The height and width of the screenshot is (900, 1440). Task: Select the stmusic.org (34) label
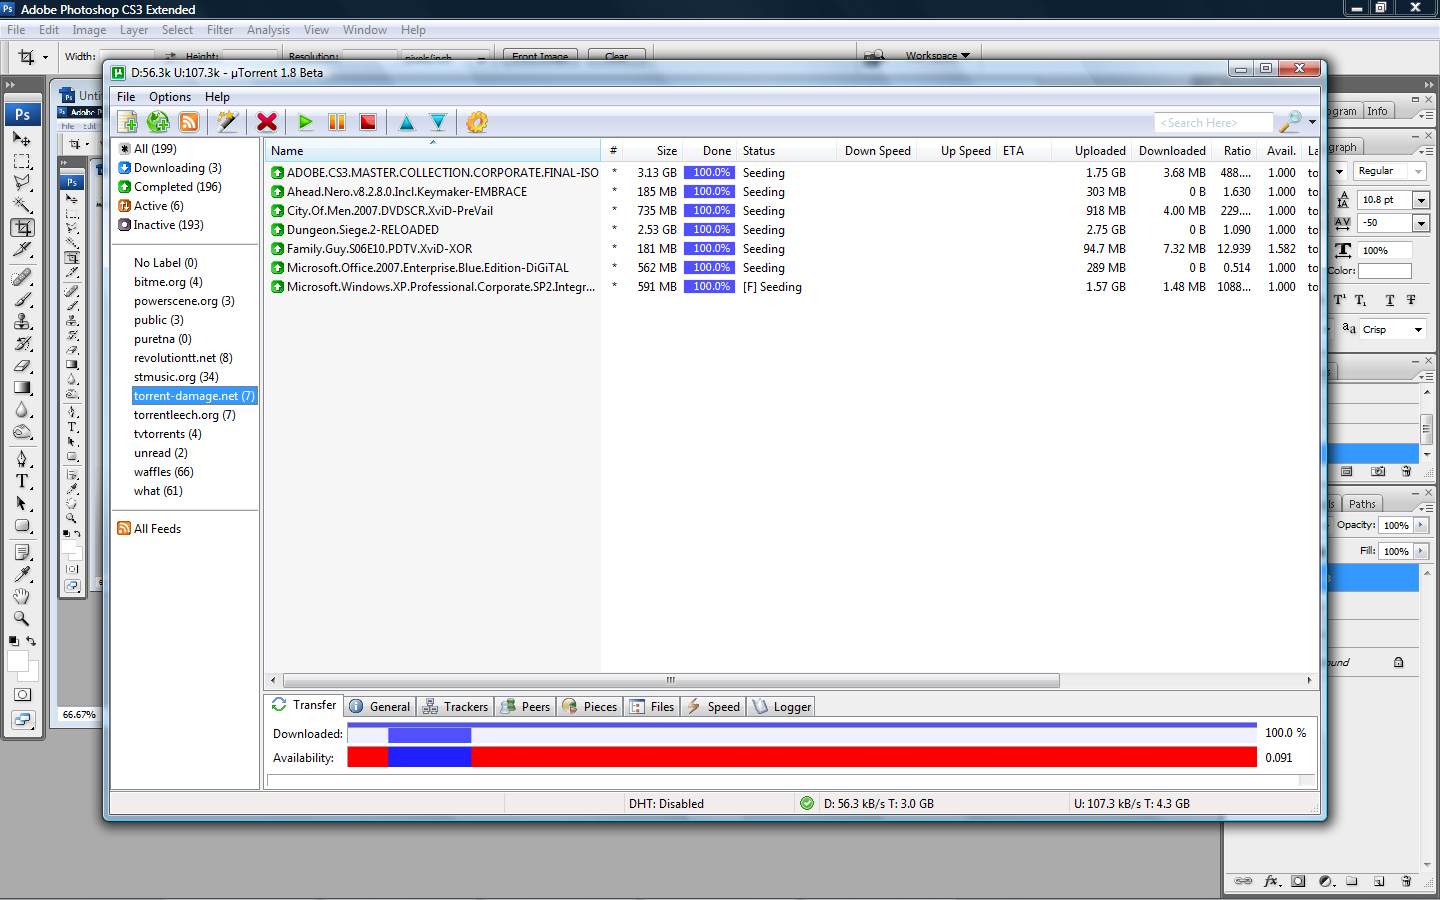pyautogui.click(x=176, y=377)
